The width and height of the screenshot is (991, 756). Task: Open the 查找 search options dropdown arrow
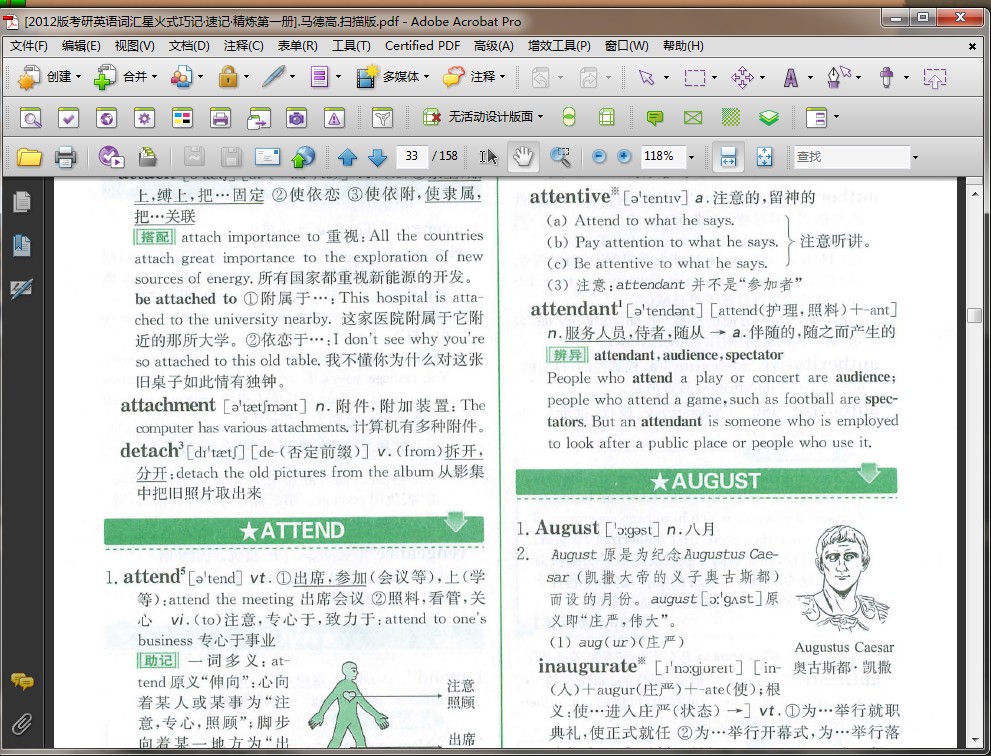[915, 157]
